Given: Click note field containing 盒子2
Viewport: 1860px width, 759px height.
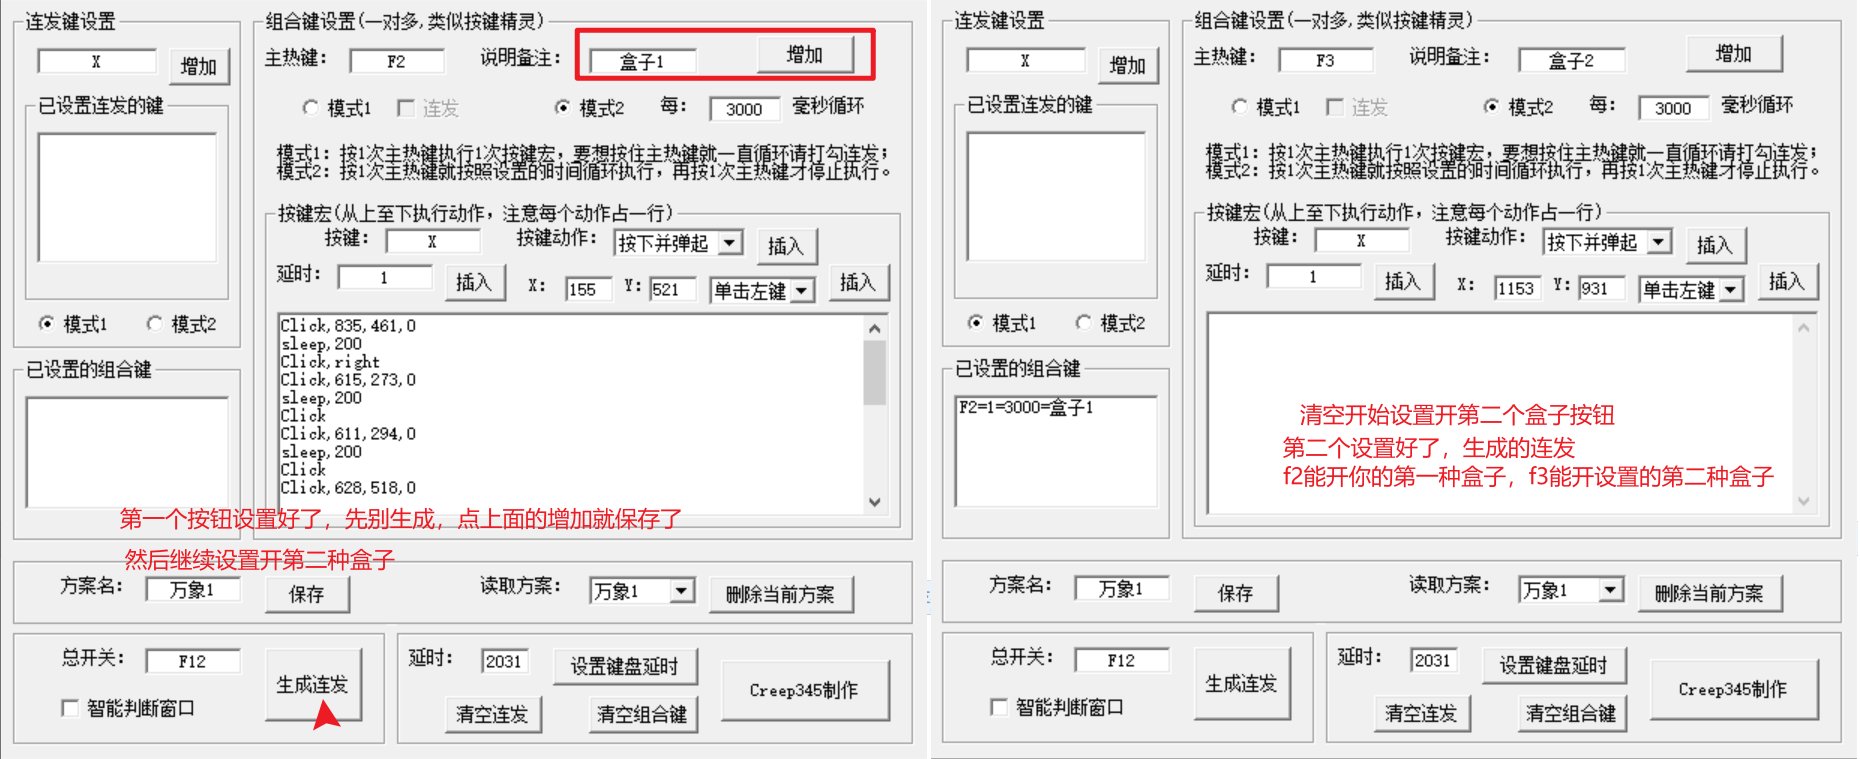Looking at the screenshot, I should [x=1572, y=60].
